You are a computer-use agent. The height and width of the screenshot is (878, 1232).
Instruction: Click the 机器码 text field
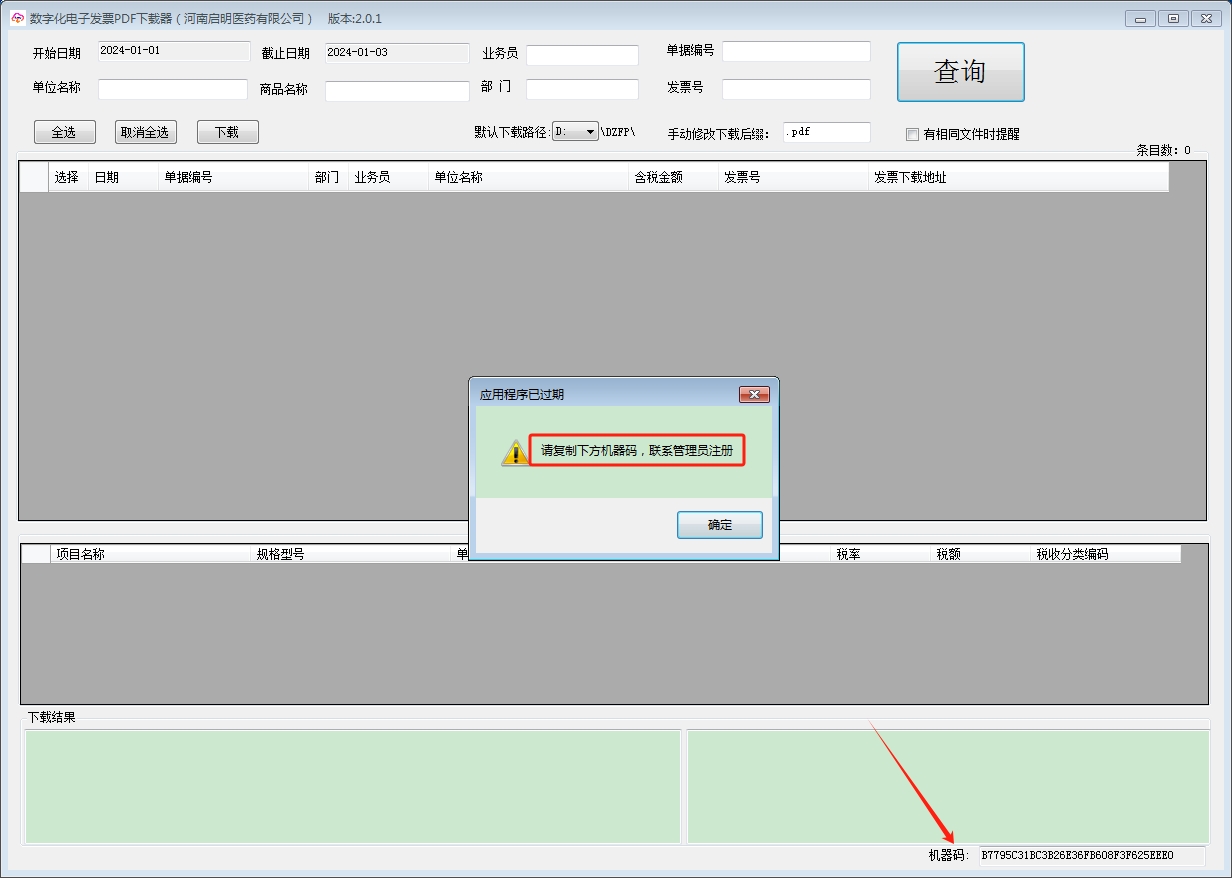click(1091, 856)
